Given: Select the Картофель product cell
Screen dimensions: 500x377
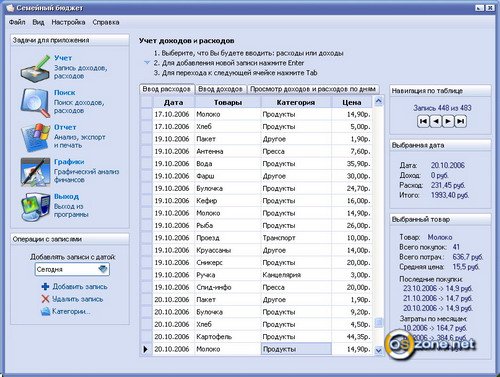Looking at the screenshot, I should click(x=228, y=337).
